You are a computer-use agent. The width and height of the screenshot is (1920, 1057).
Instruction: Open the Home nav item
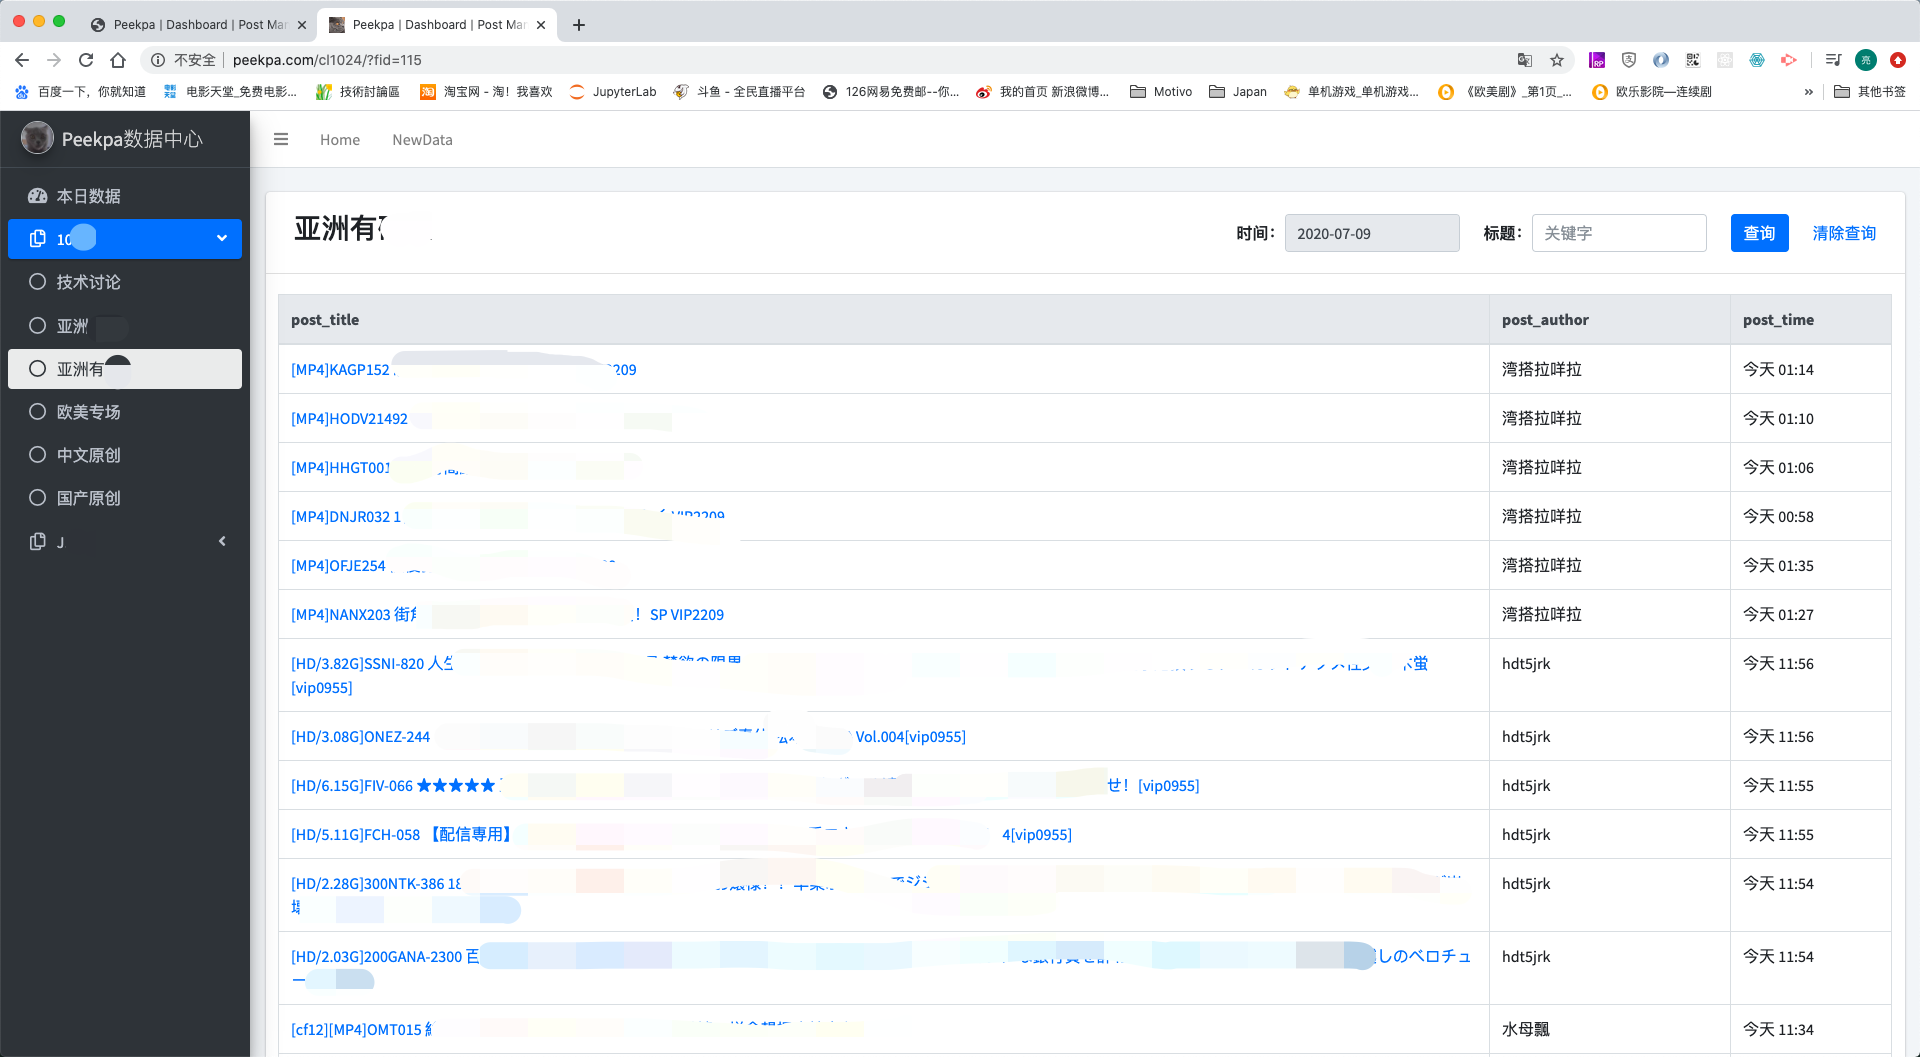tap(340, 140)
